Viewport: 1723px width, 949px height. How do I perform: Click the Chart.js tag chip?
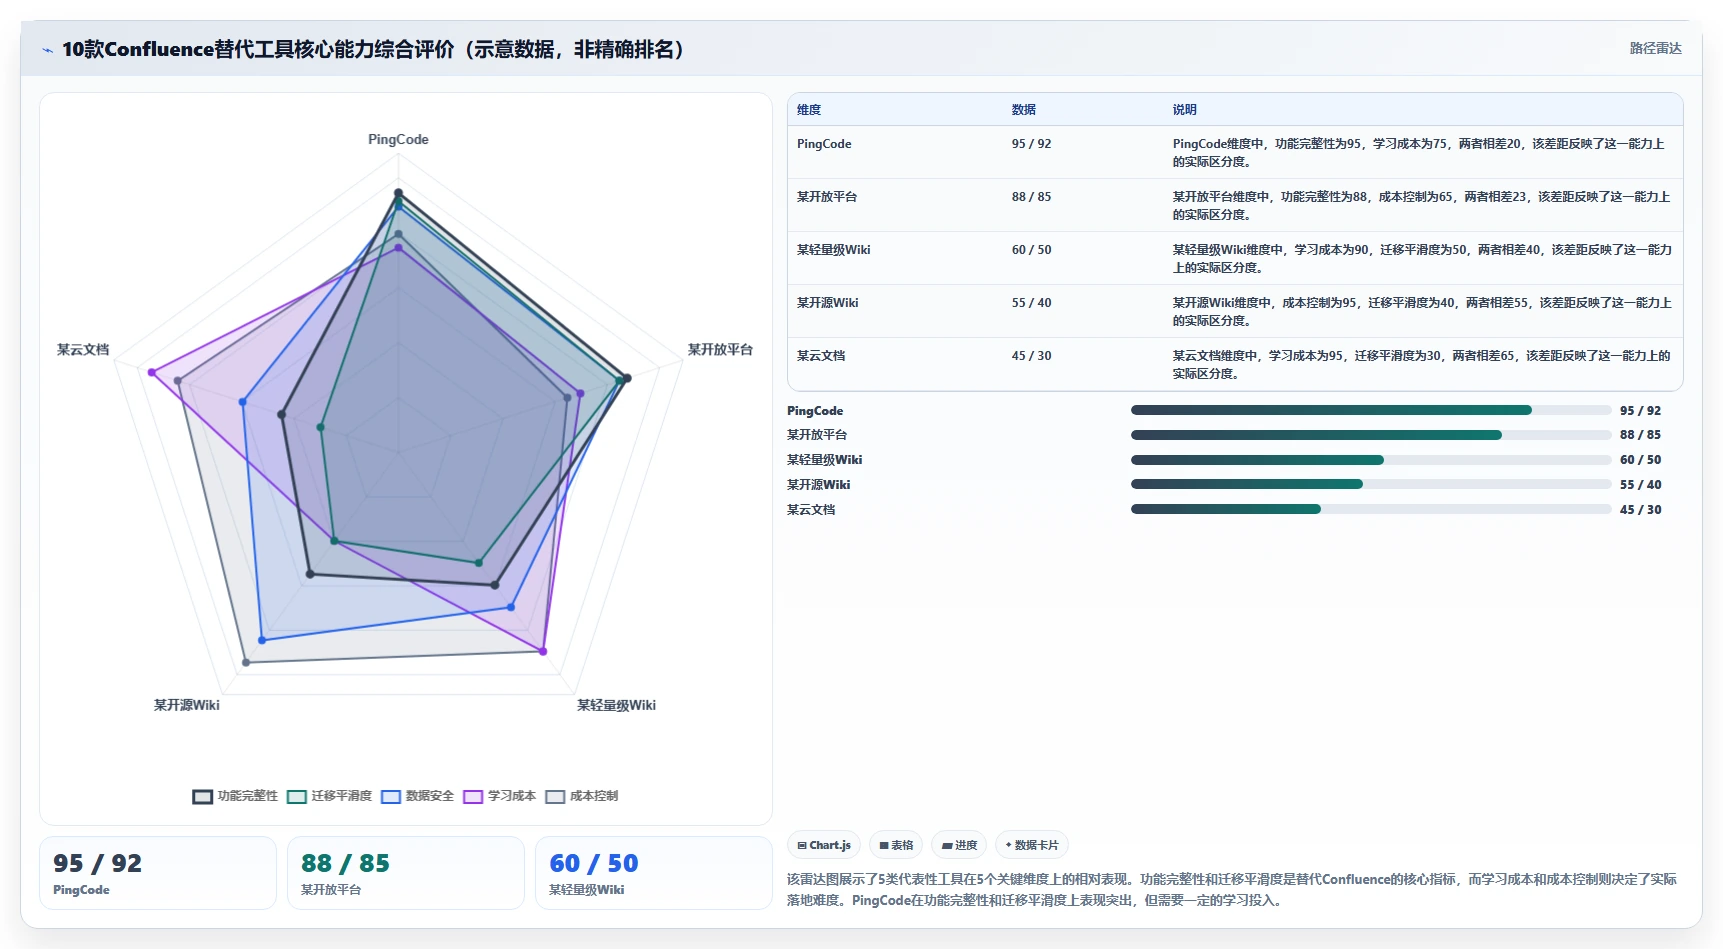[x=824, y=845]
